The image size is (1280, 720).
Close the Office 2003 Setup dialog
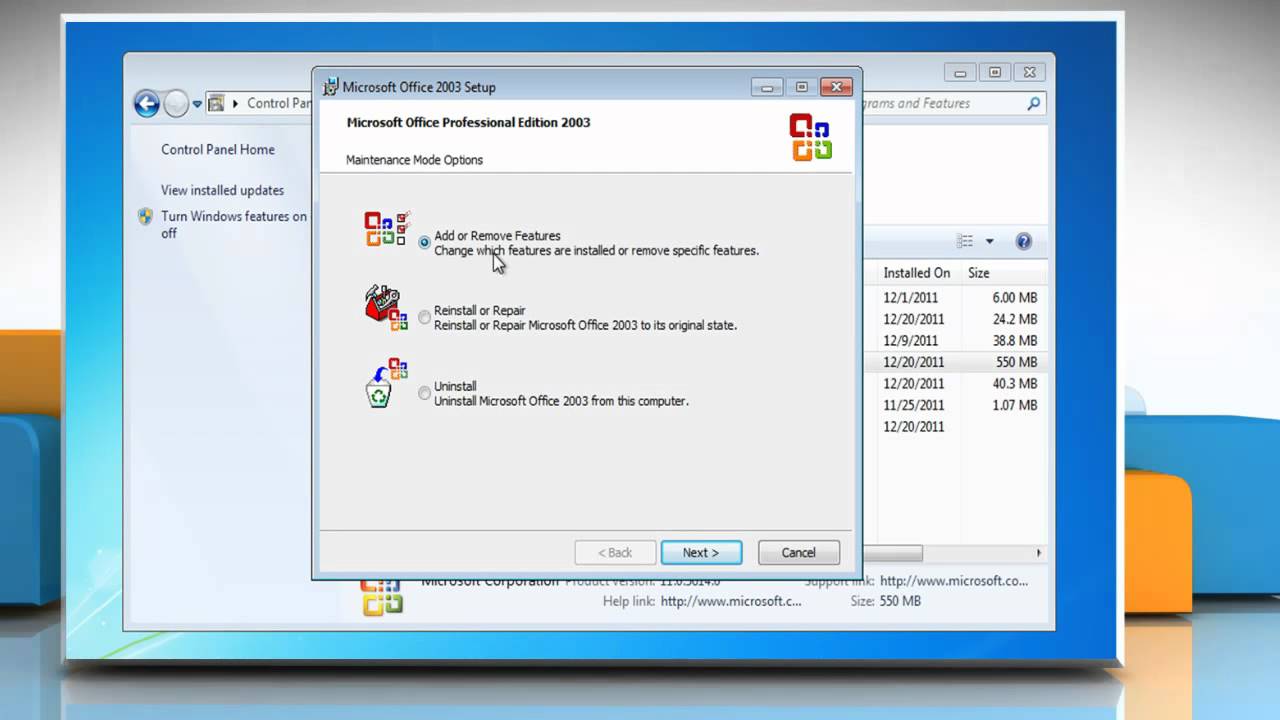(x=836, y=87)
